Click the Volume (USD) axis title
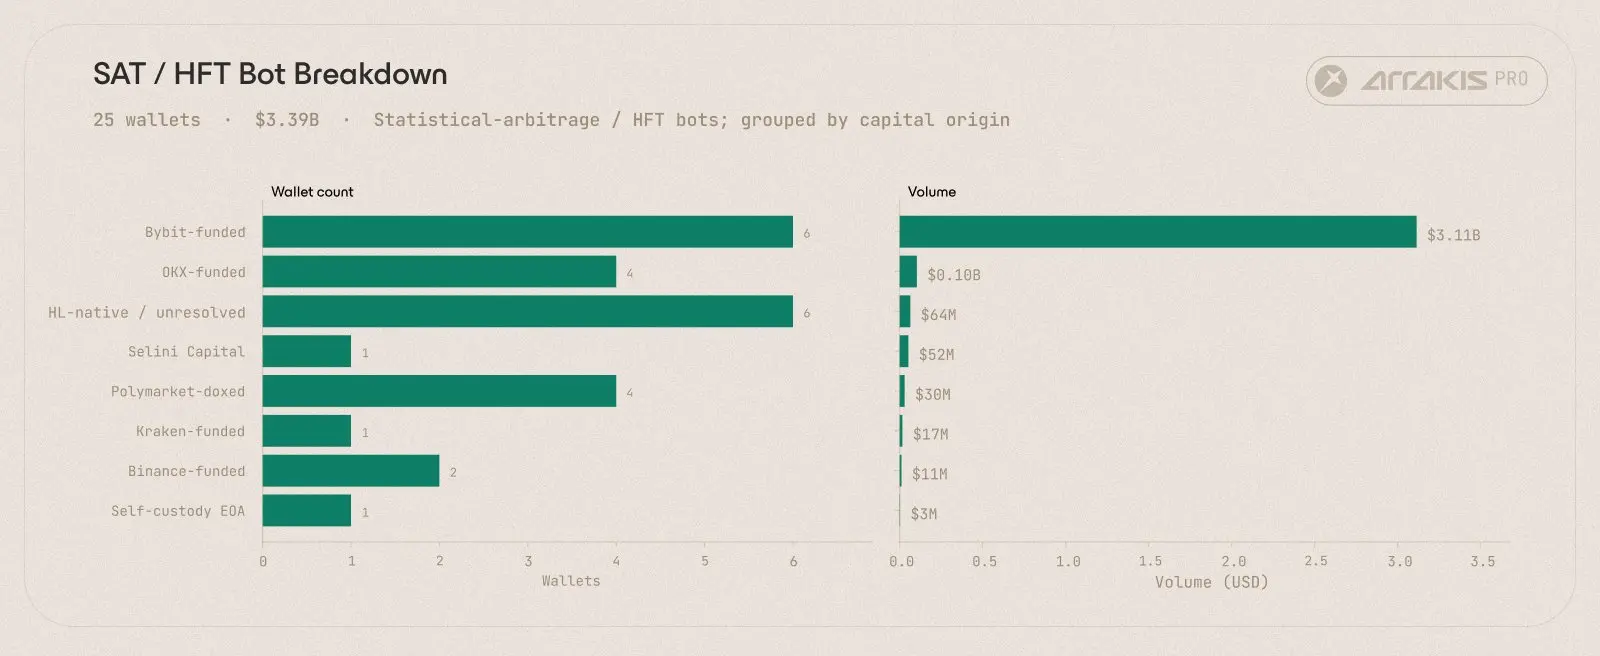1600x656 pixels. pos(1211,582)
